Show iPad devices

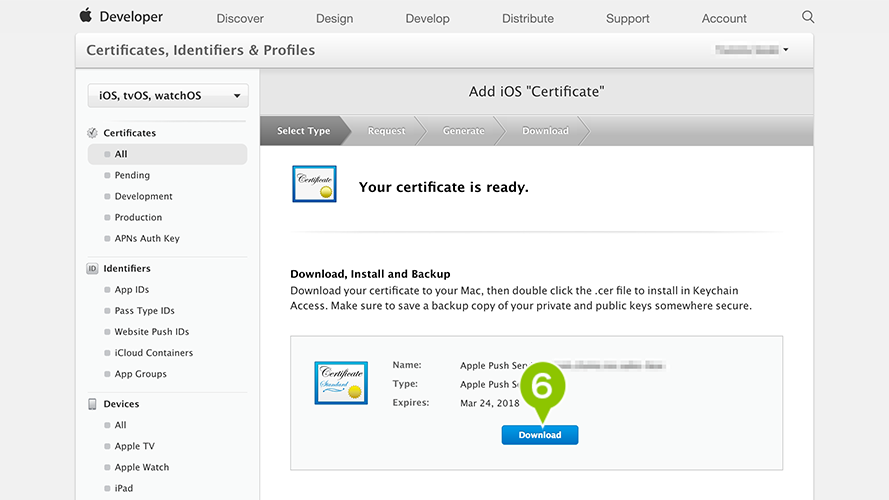124,488
